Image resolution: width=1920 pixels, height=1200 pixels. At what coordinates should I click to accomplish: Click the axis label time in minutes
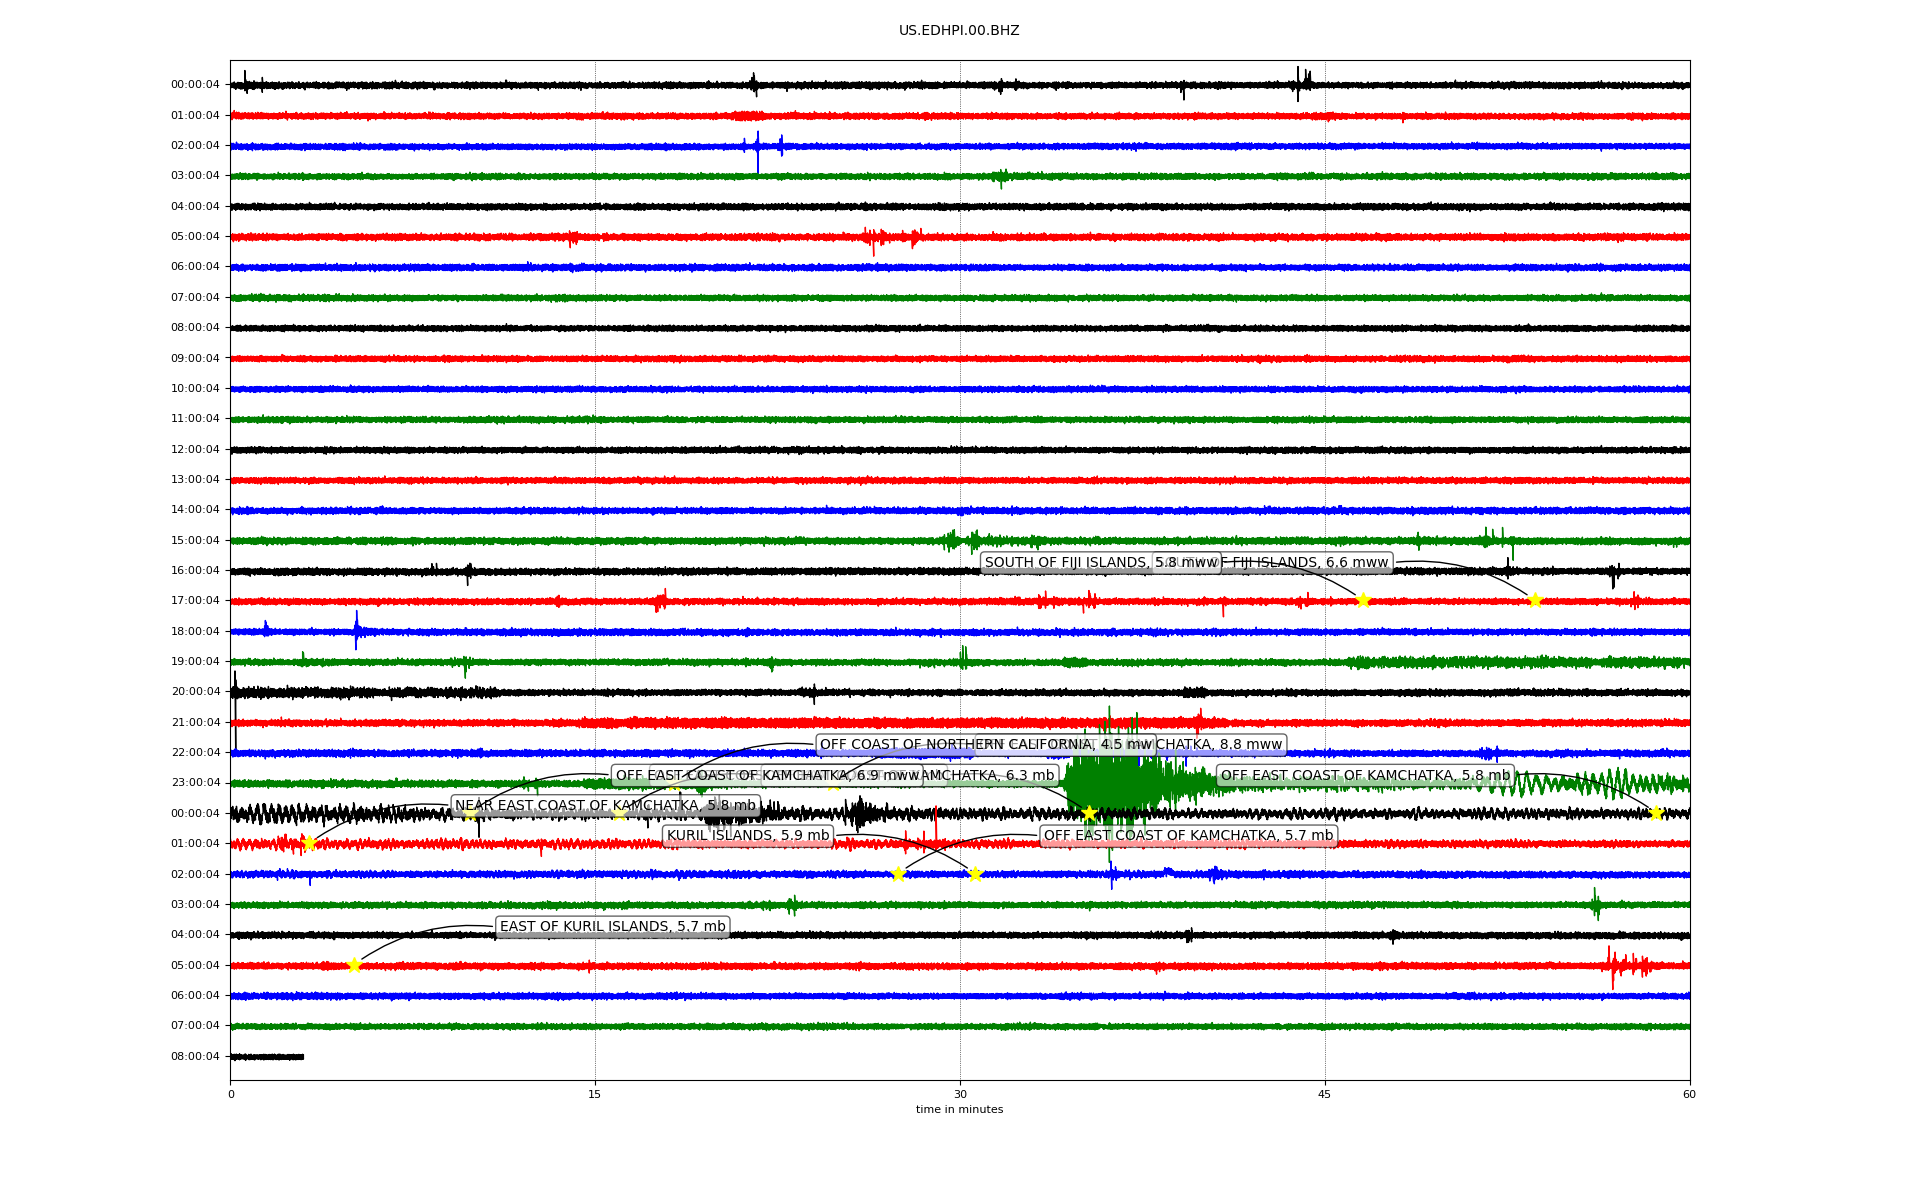click(959, 1109)
